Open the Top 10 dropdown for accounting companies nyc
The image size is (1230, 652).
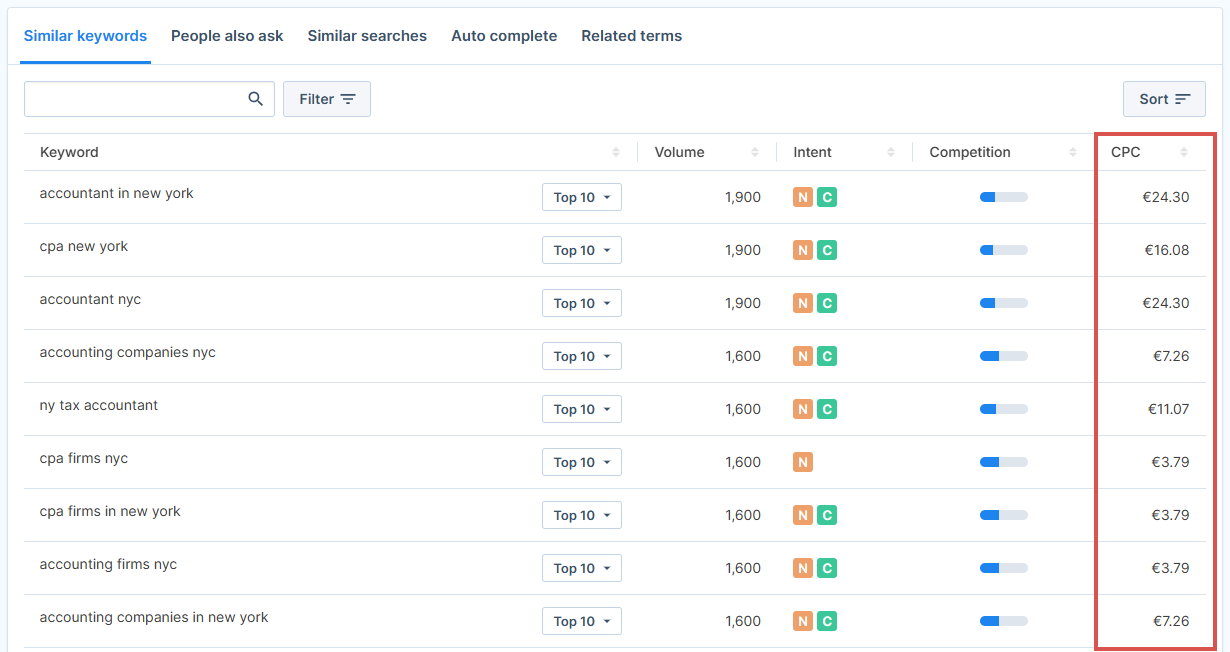click(582, 356)
